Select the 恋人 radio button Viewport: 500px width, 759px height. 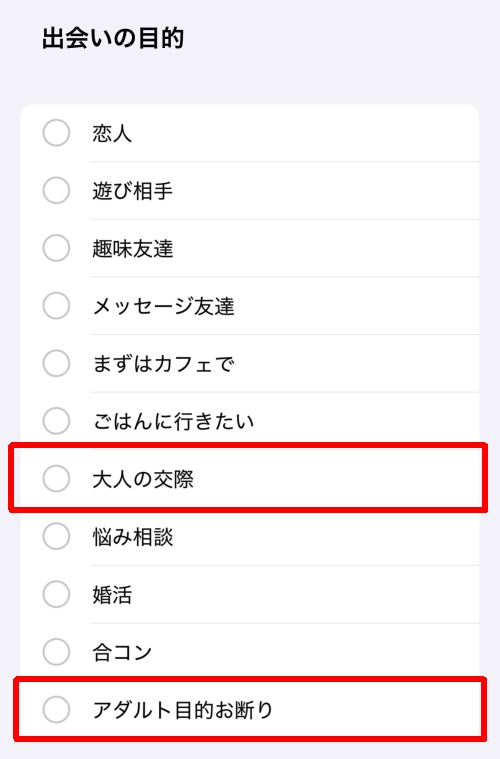coord(56,133)
